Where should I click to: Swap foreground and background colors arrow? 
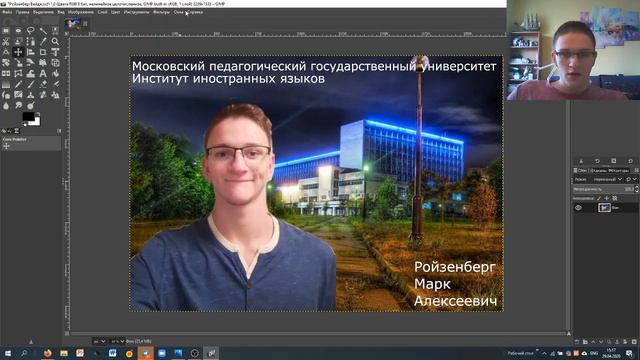tap(38, 114)
